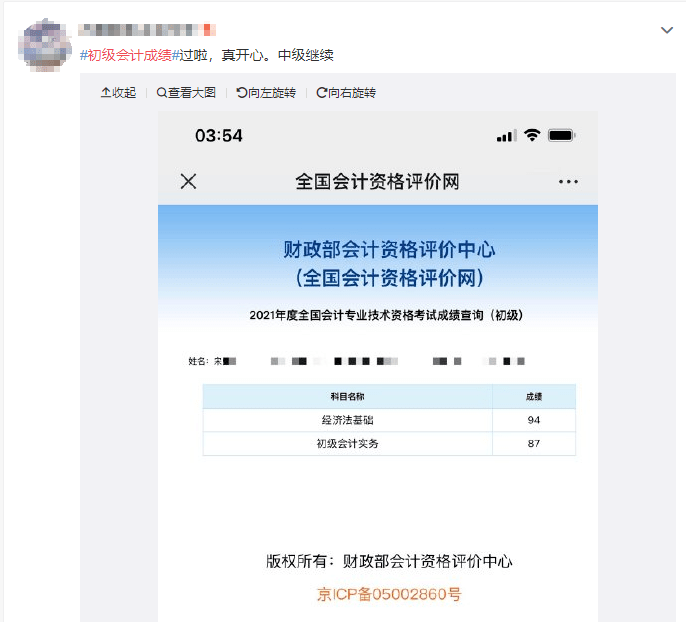The width and height of the screenshot is (686, 622).
Task: Open the blurred user avatar
Action: [x=45, y=45]
